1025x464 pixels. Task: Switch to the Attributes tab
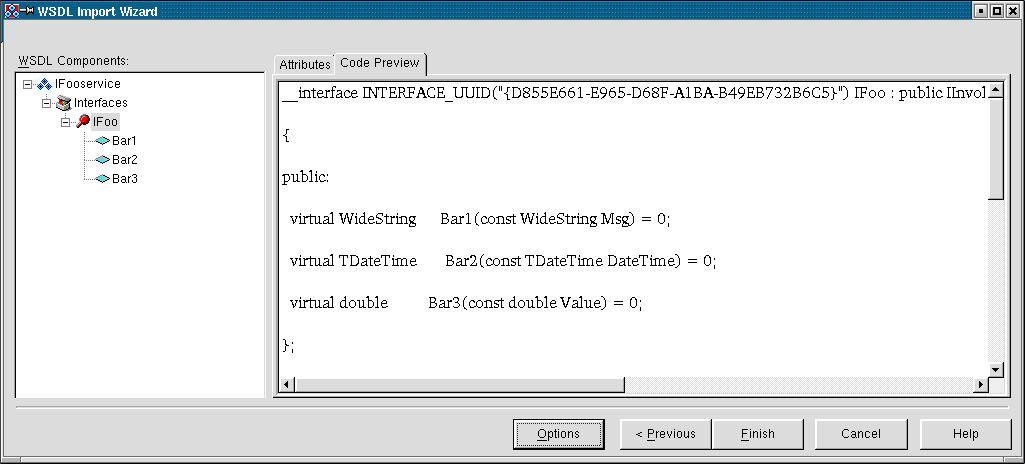304,64
